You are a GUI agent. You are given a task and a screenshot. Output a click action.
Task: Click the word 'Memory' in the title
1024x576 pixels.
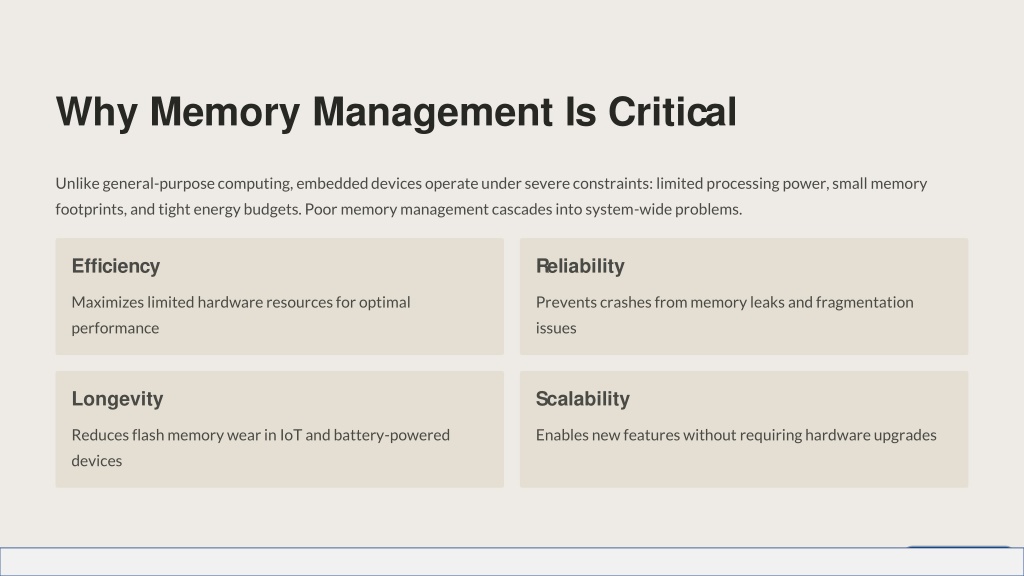225,112
